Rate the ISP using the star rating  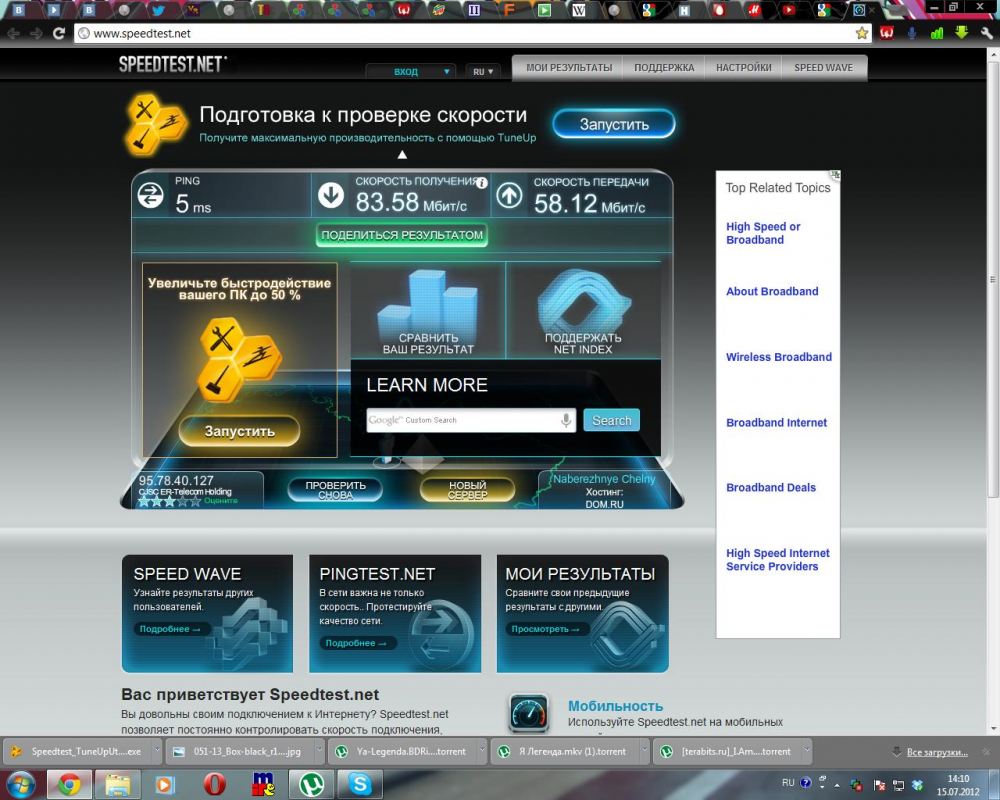[170, 501]
